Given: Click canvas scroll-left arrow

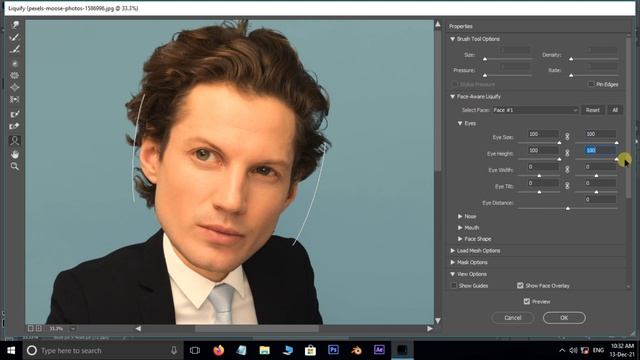Looking at the screenshot, I should [138, 329].
